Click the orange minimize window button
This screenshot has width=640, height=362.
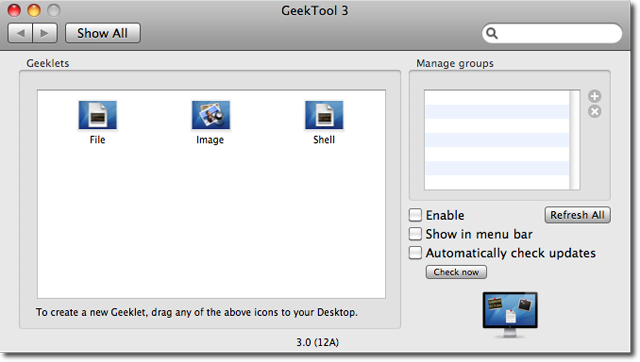click(x=34, y=10)
